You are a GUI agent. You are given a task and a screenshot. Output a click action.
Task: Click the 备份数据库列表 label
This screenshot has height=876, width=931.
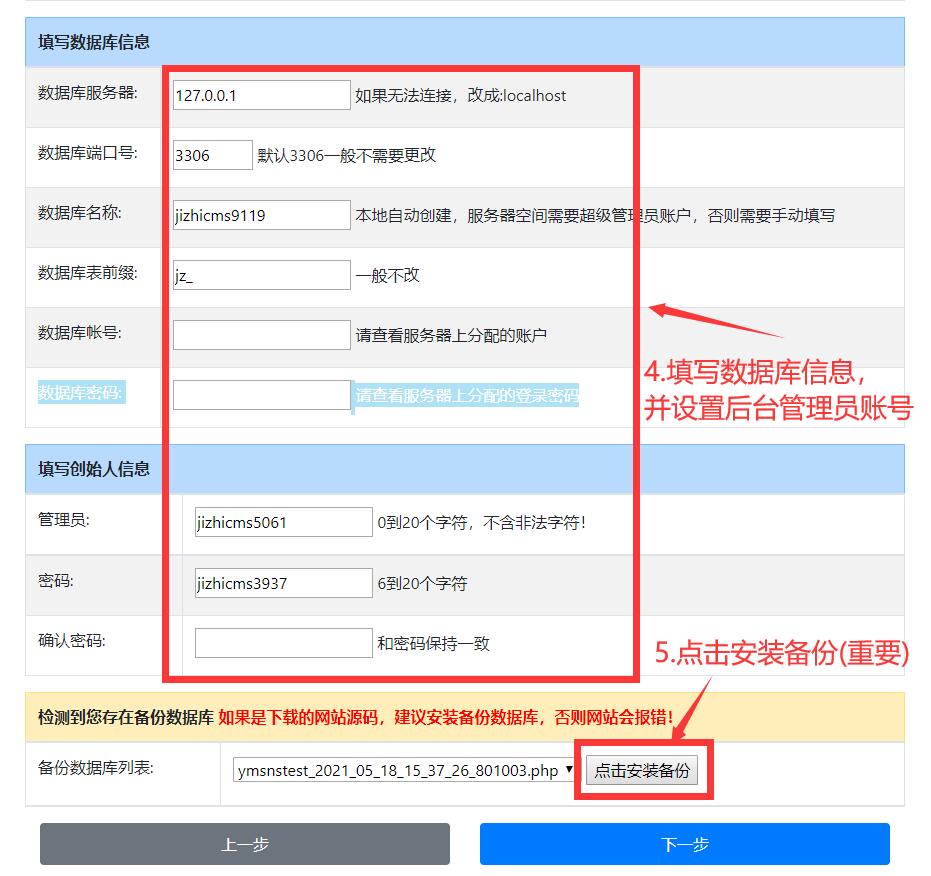[x=95, y=768]
